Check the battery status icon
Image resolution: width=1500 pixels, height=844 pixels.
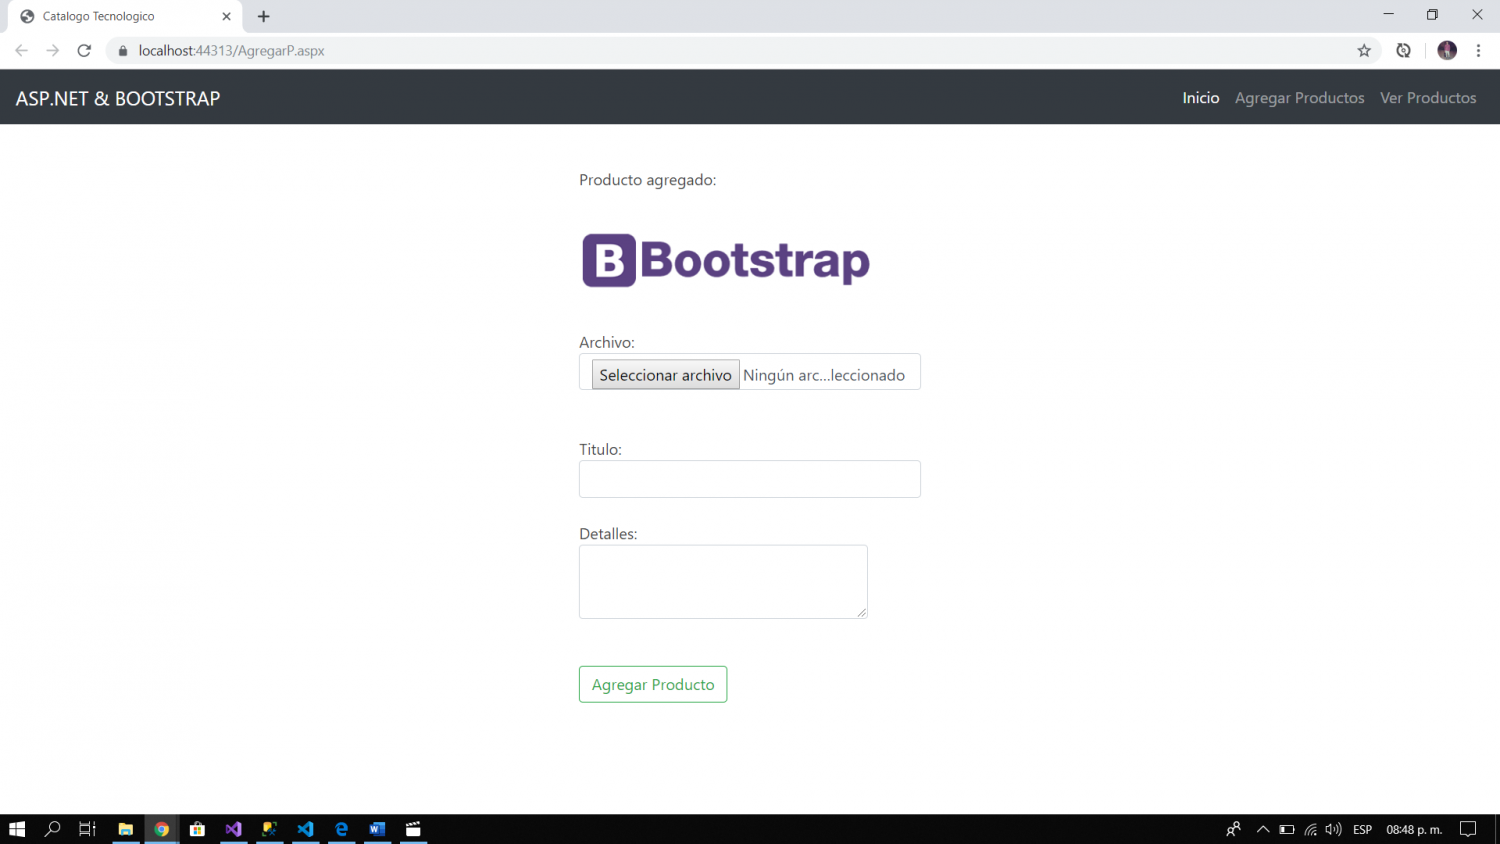tap(1287, 829)
